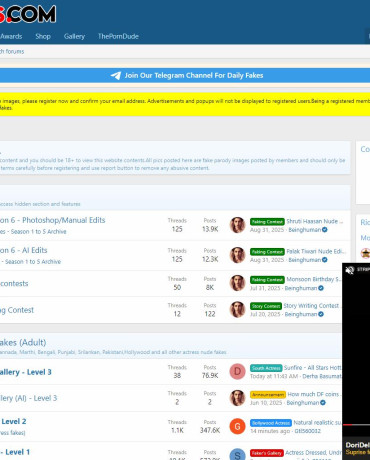Open the search forums sub-navigation link
370x460 pixels.
[x=12, y=51]
